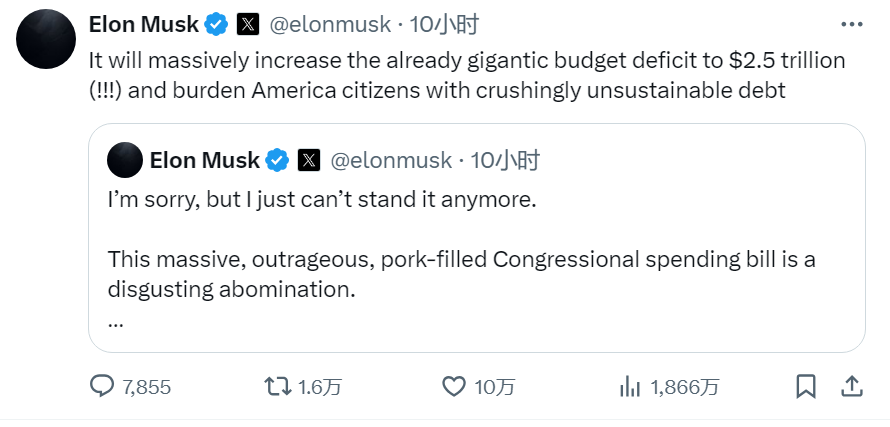Like the tweet with the heart icon
The image size is (890, 427).
[454, 387]
